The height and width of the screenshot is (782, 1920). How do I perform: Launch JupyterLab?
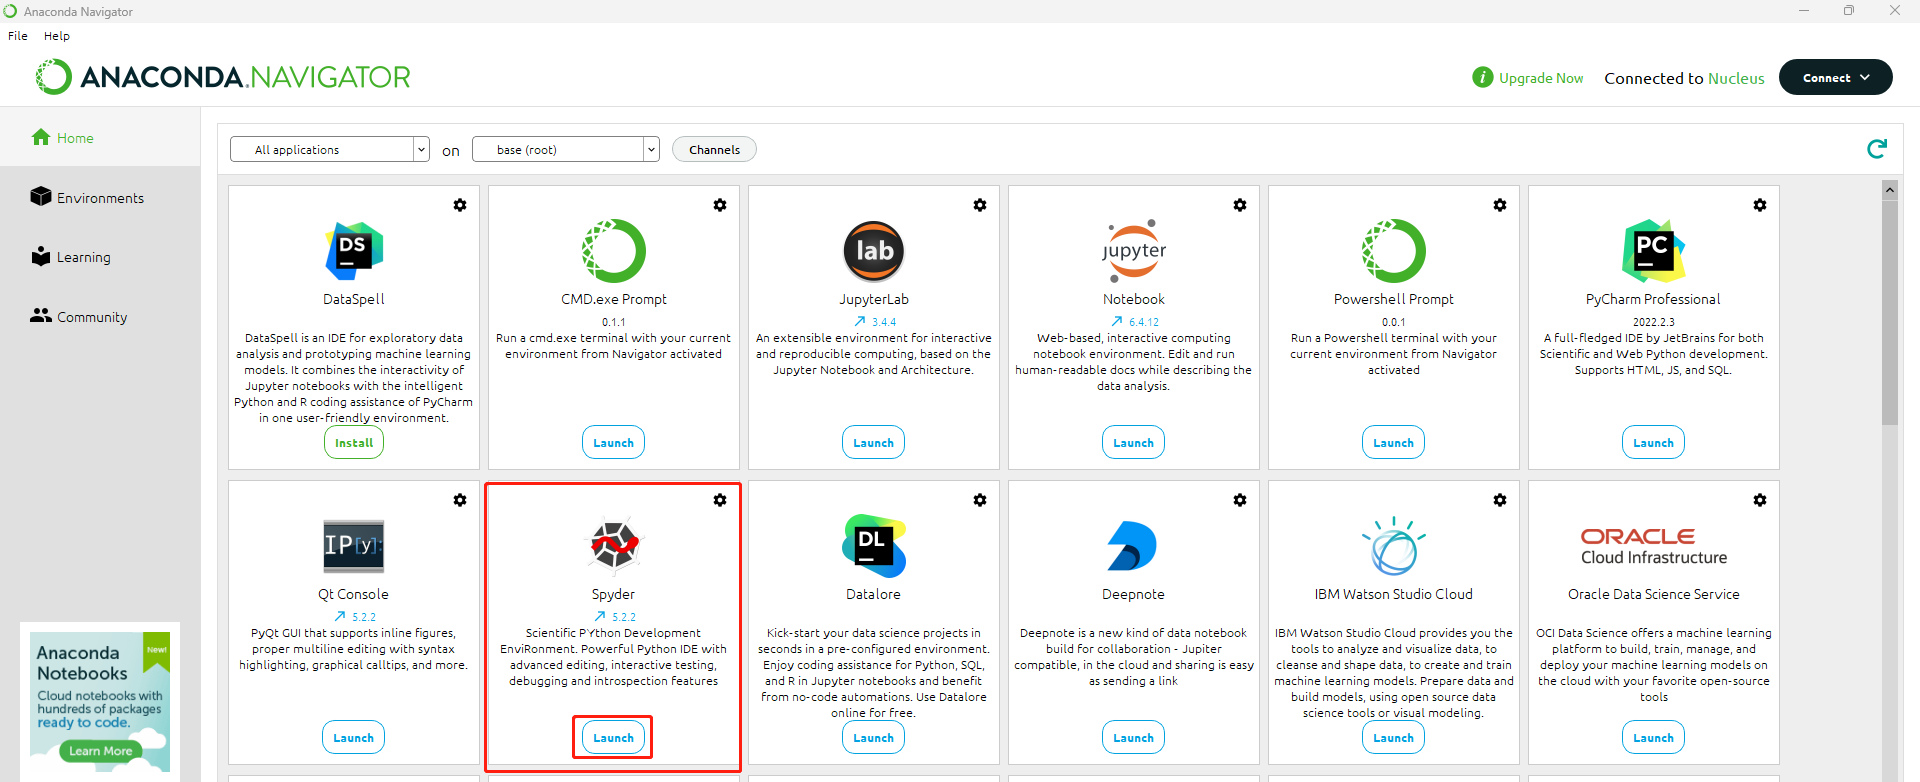pos(874,443)
